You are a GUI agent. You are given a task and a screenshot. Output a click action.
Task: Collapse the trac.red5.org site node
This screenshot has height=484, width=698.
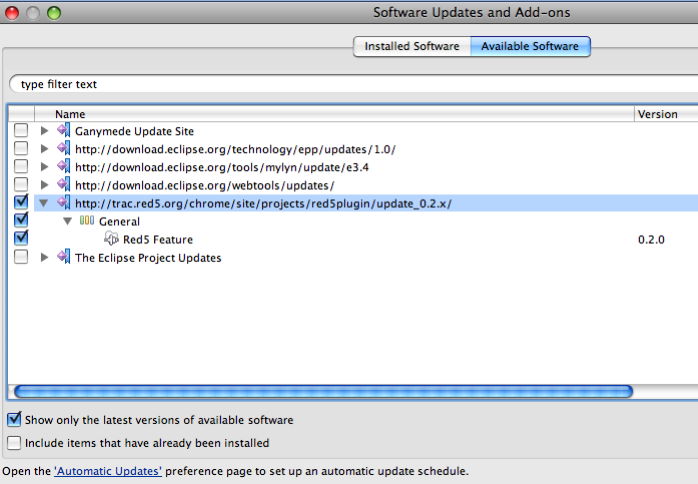tap(44, 203)
